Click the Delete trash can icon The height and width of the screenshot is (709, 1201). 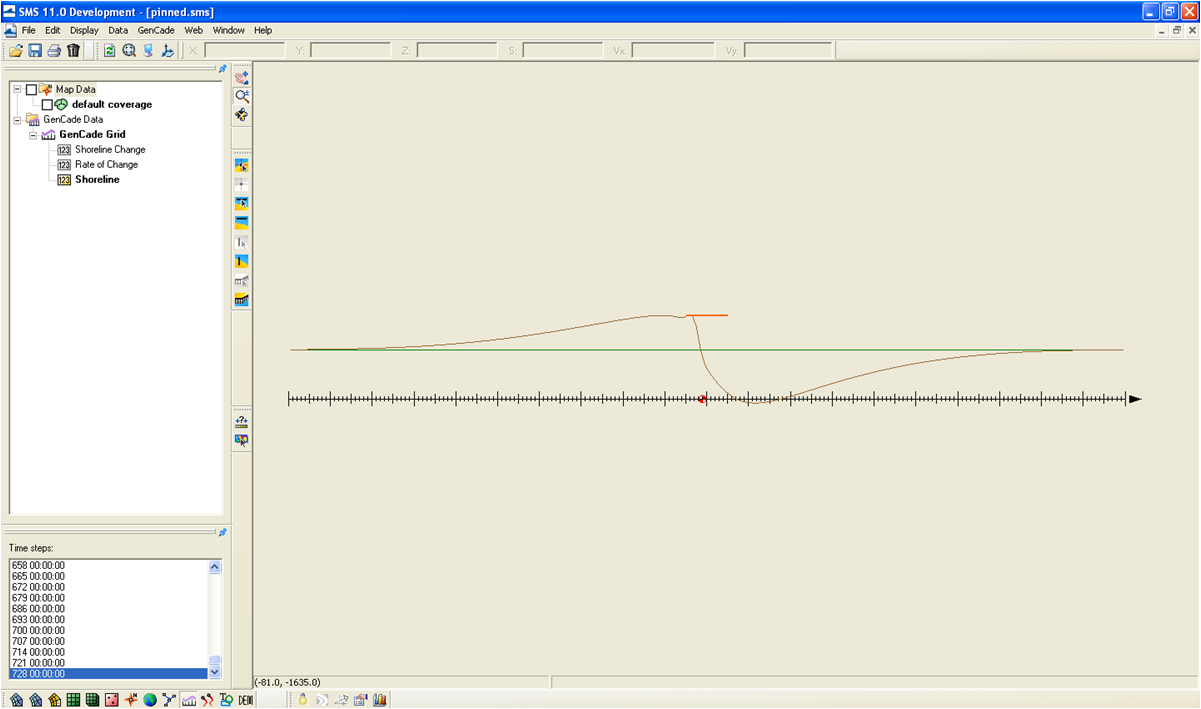tap(74, 50)
